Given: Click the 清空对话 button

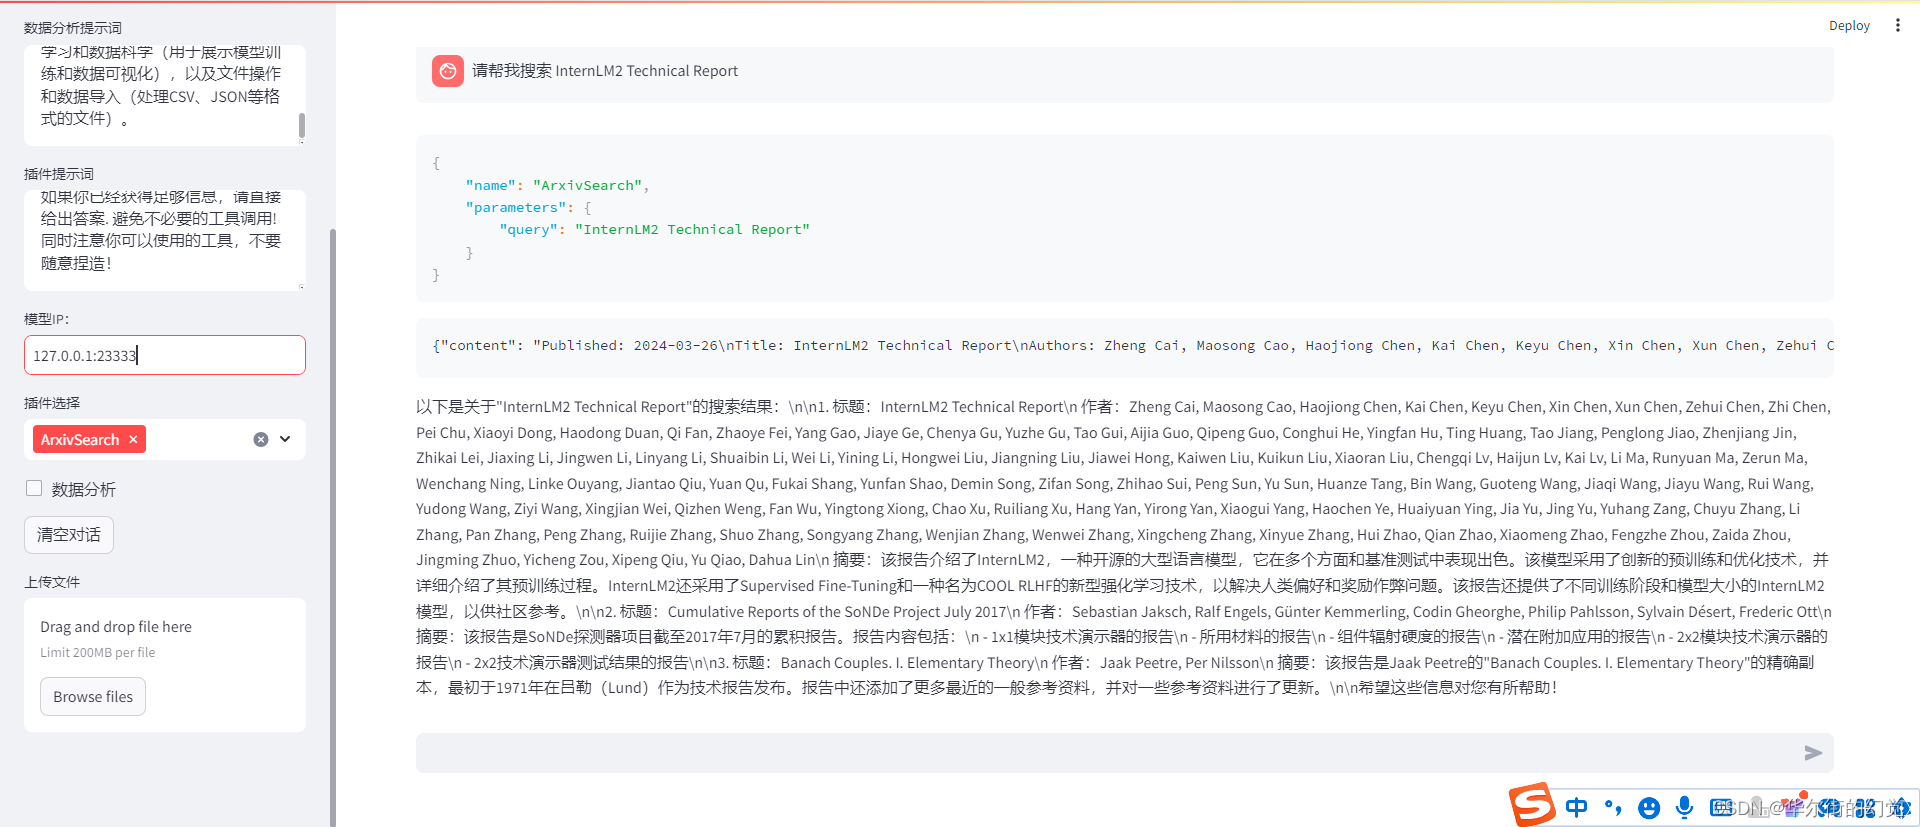Looking at the screenshot, I should (x=69, y=535).
